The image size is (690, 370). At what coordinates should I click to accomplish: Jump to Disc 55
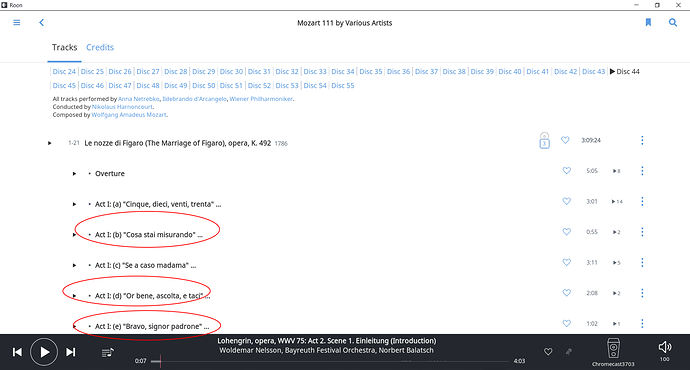(343, 85)
